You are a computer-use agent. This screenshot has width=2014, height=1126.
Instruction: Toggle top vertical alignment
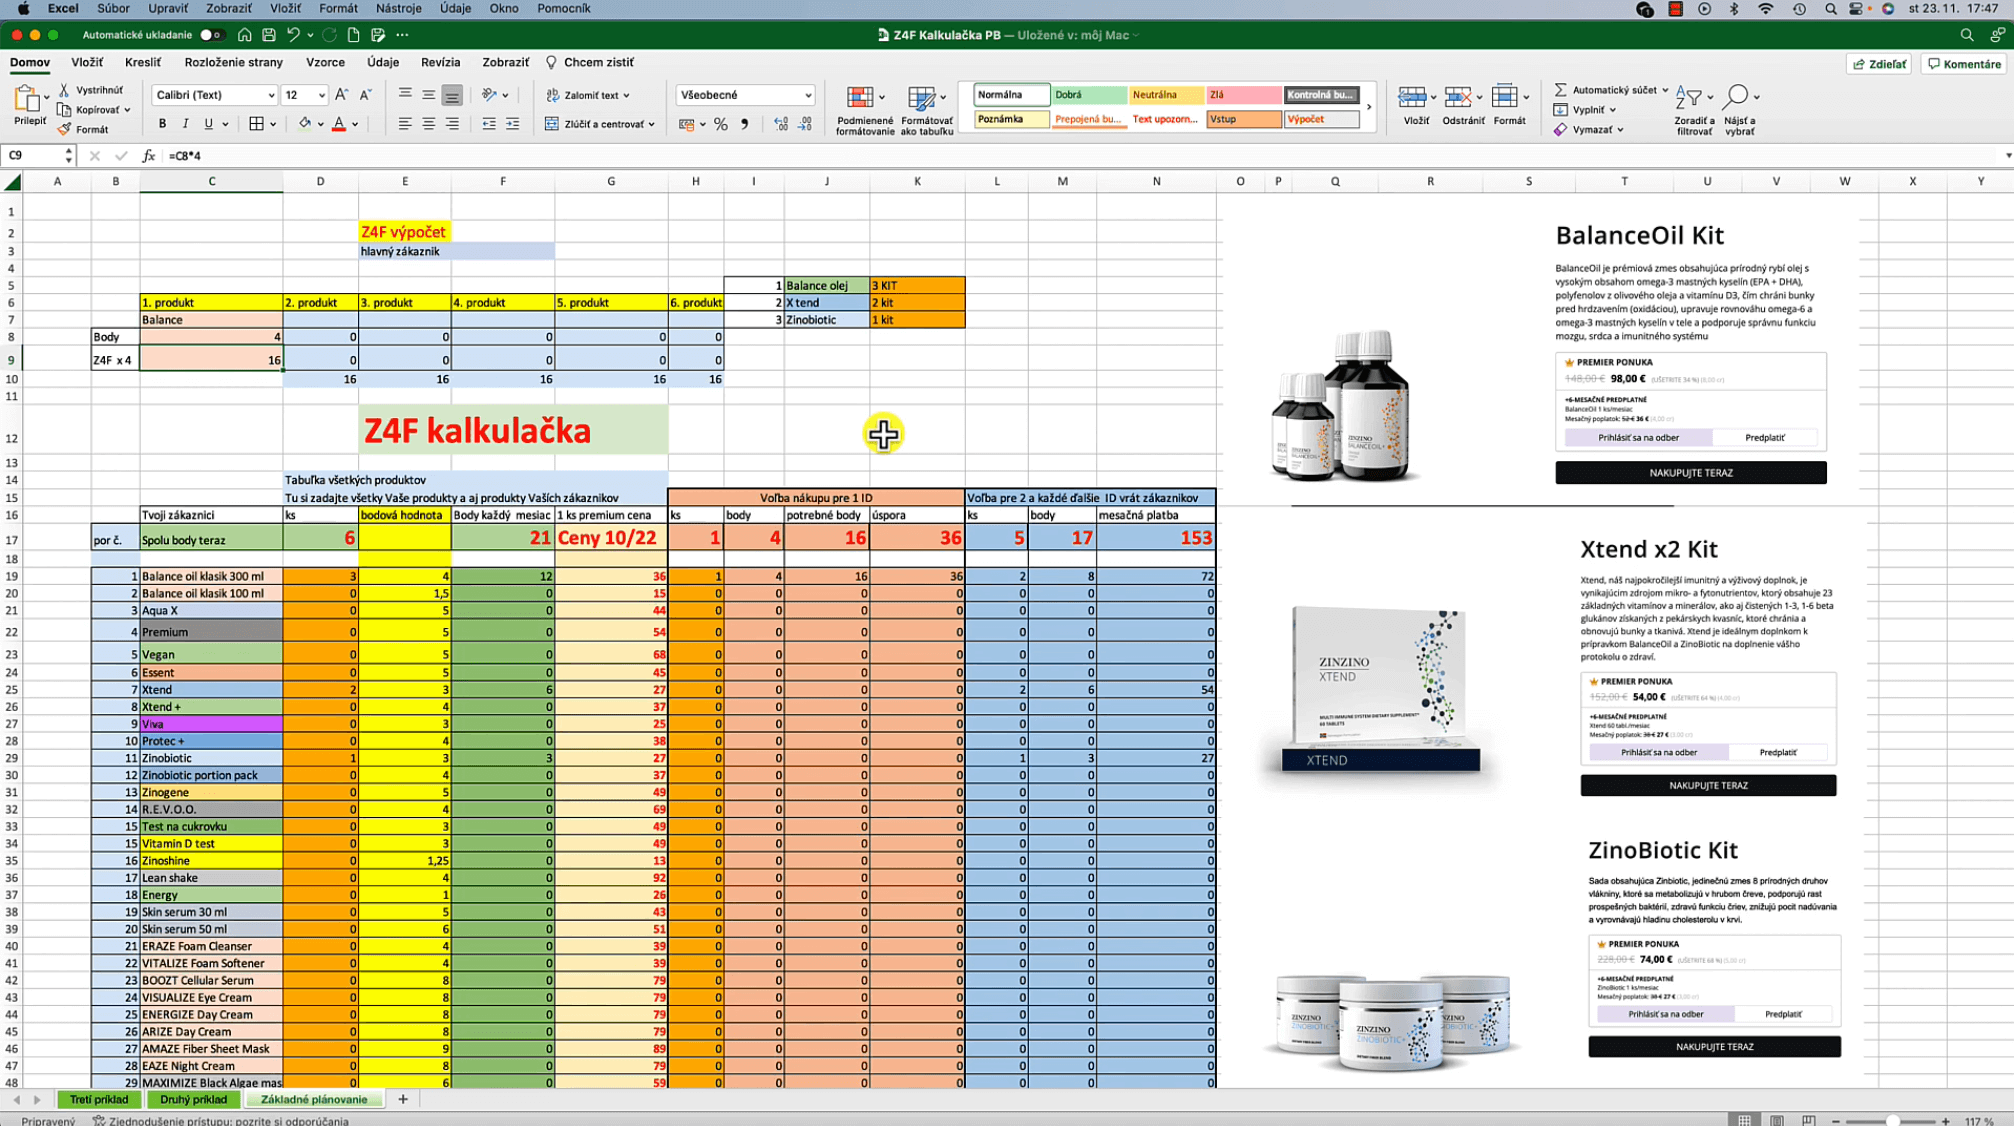tap(405, 95)
